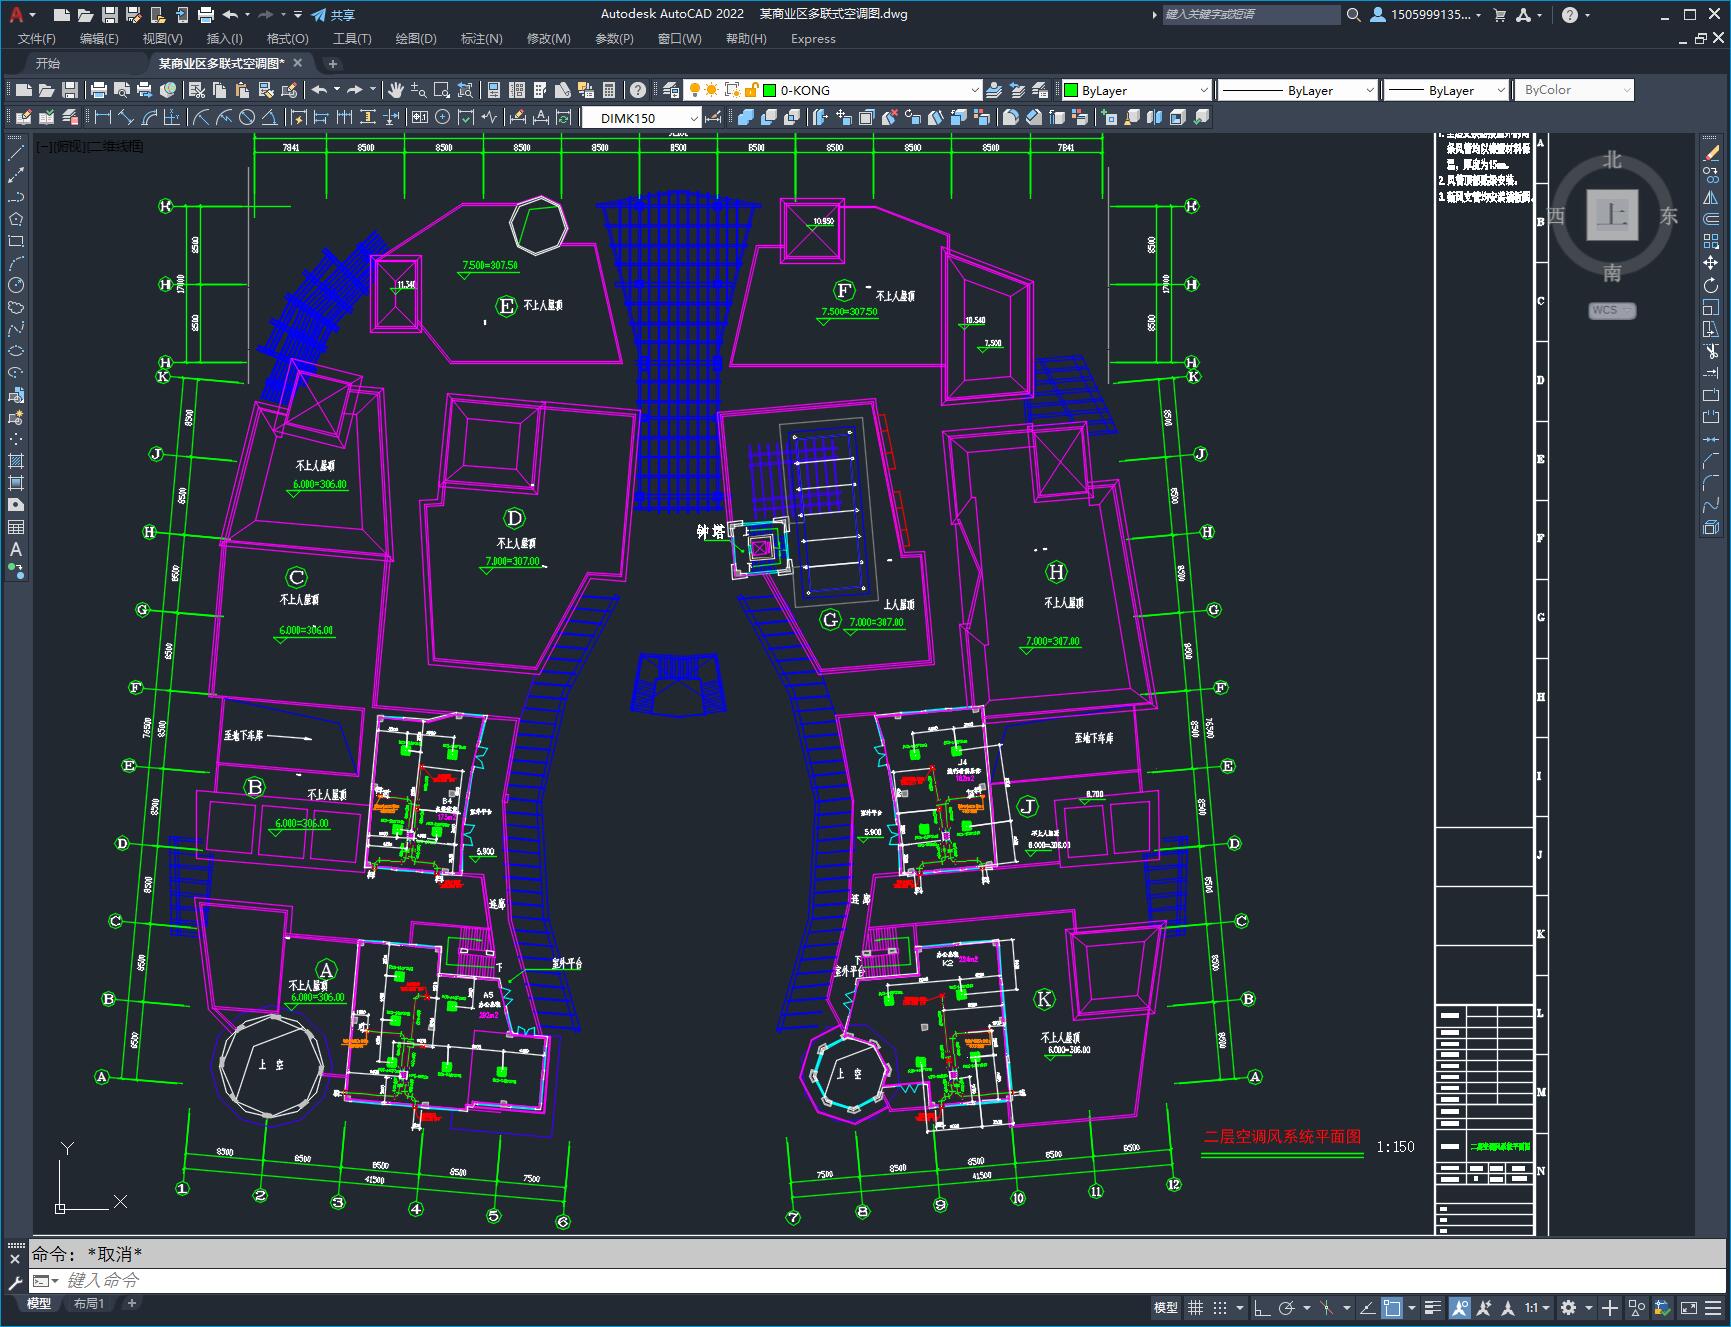Toggle snap mode in status bar
The height and width of the screenshot is (1327, 1731).
[1220, 1307]
